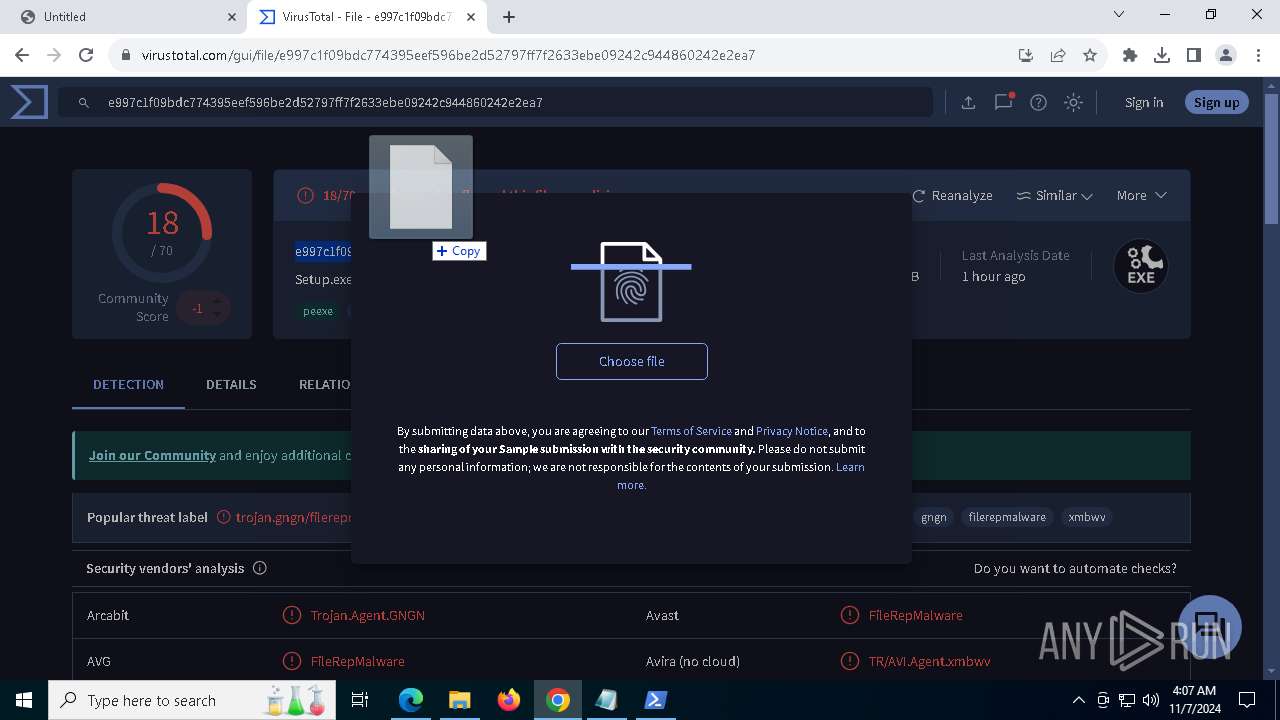Image resolution: width=1280 pixels, height=720 pixels.
Task: Click the Reanalyze button
Action: point(952,195)
